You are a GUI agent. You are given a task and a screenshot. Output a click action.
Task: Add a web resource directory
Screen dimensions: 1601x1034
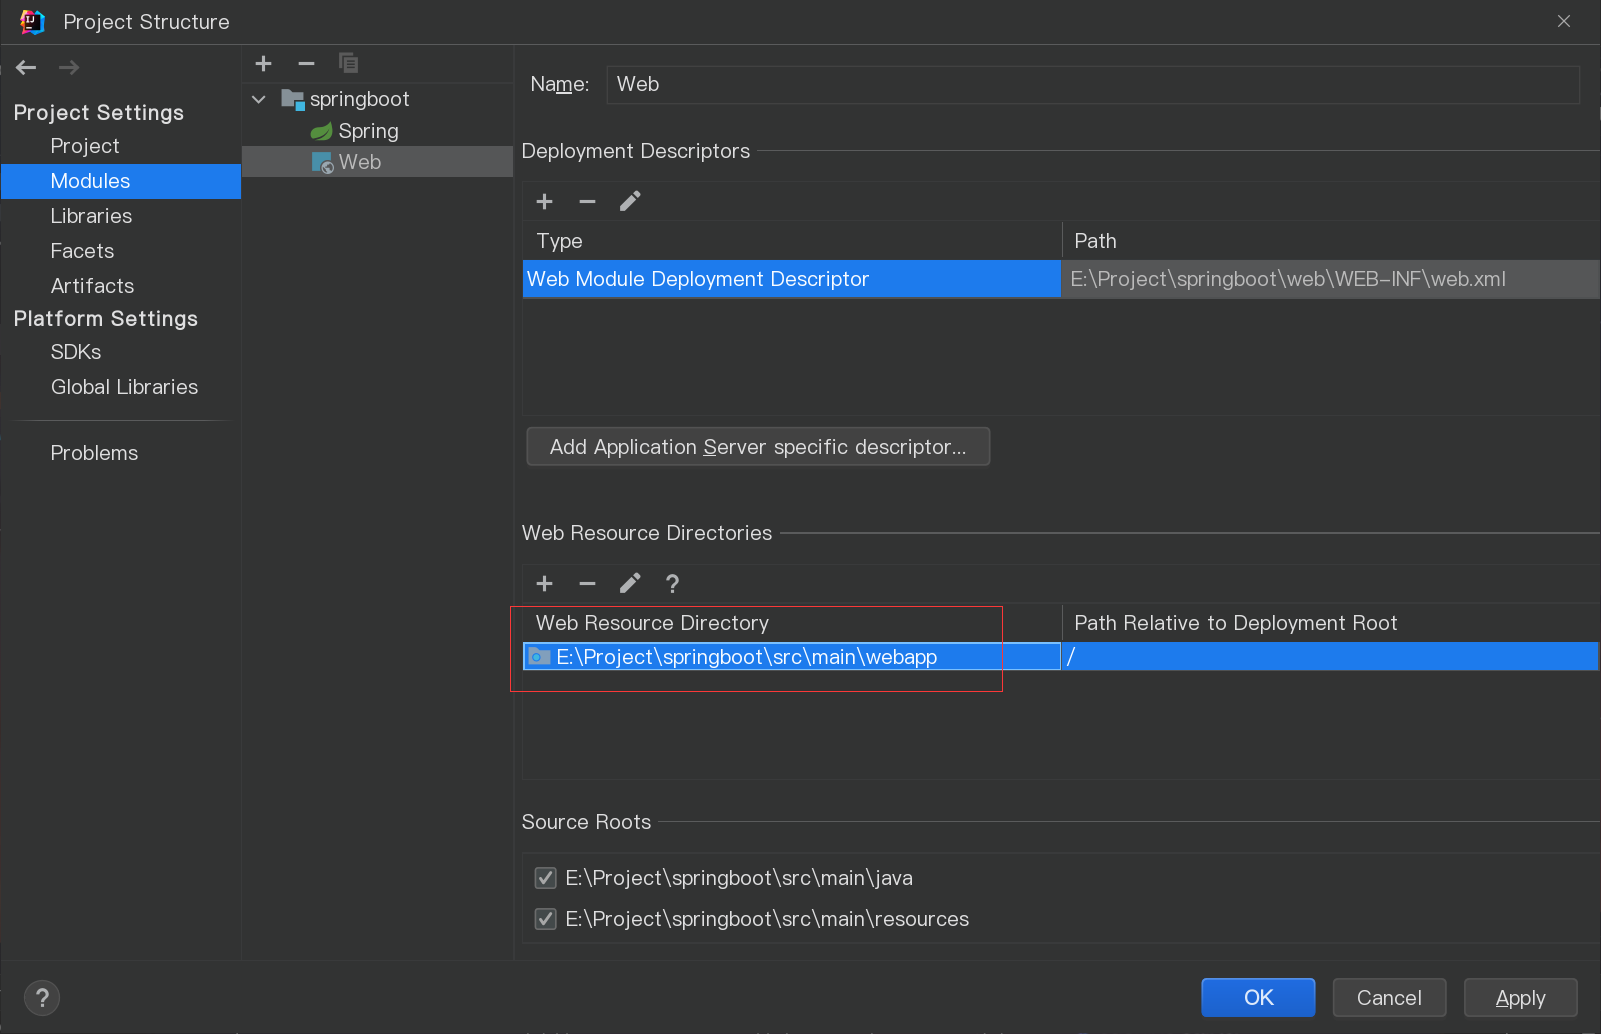tap(545, 583)
